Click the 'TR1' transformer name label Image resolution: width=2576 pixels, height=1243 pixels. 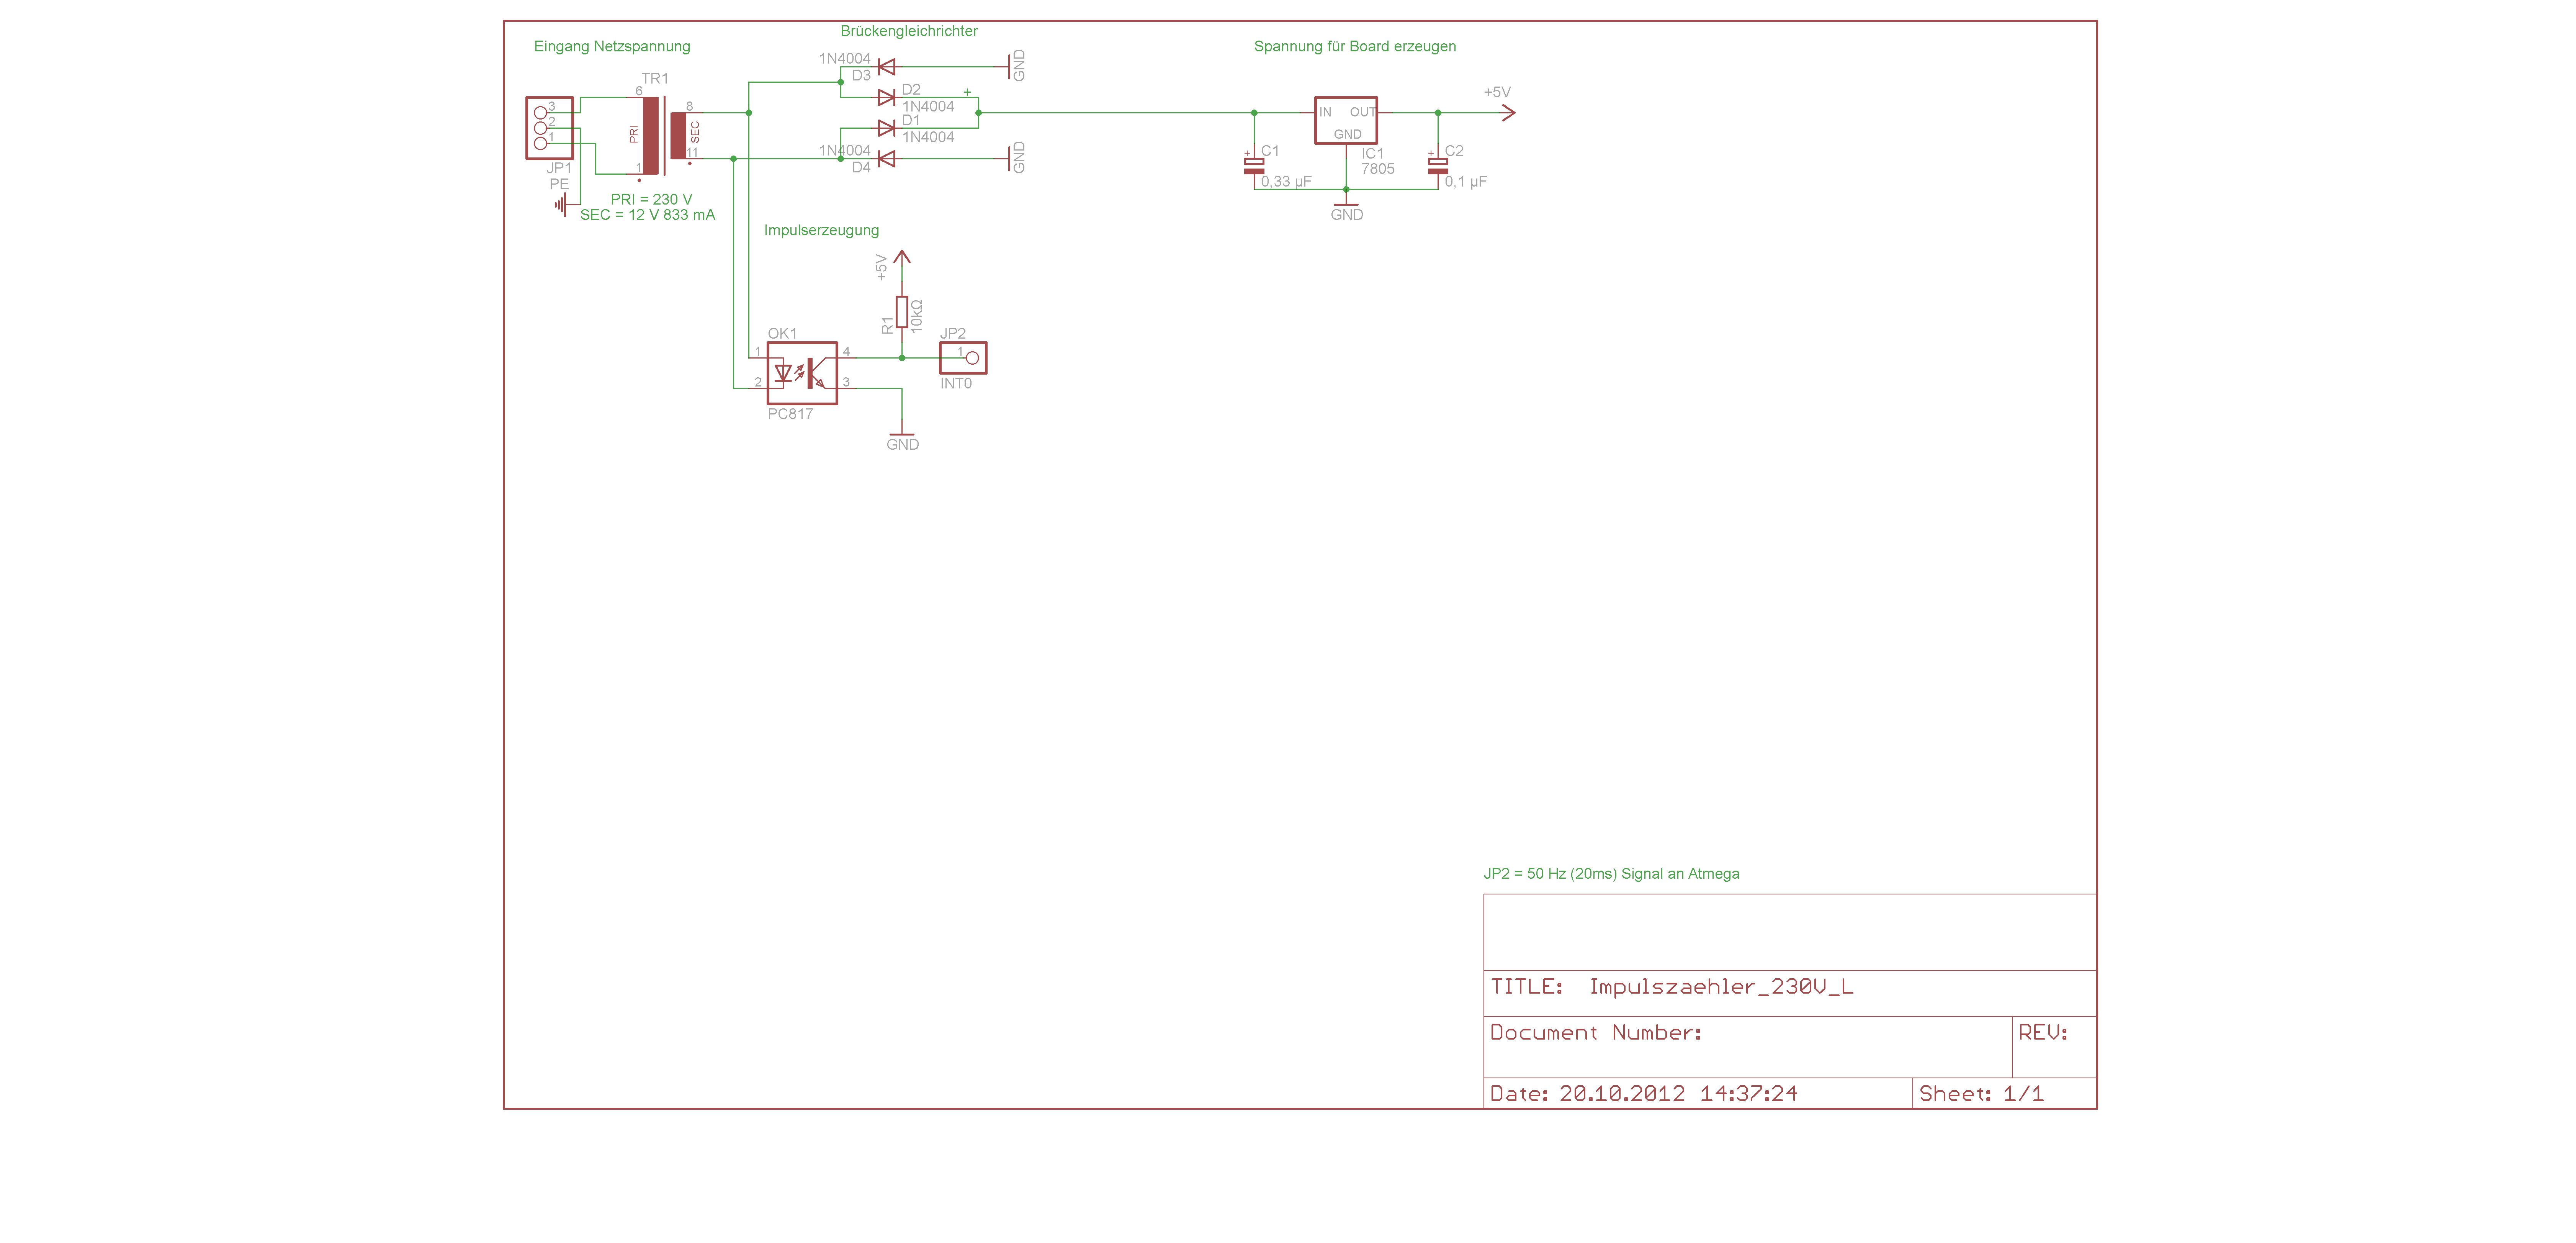coord(655,78)
